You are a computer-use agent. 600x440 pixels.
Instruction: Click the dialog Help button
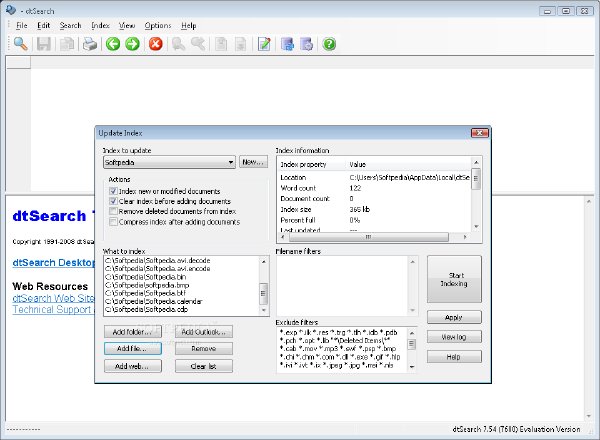pyautogui.click(x=454, y=357)
